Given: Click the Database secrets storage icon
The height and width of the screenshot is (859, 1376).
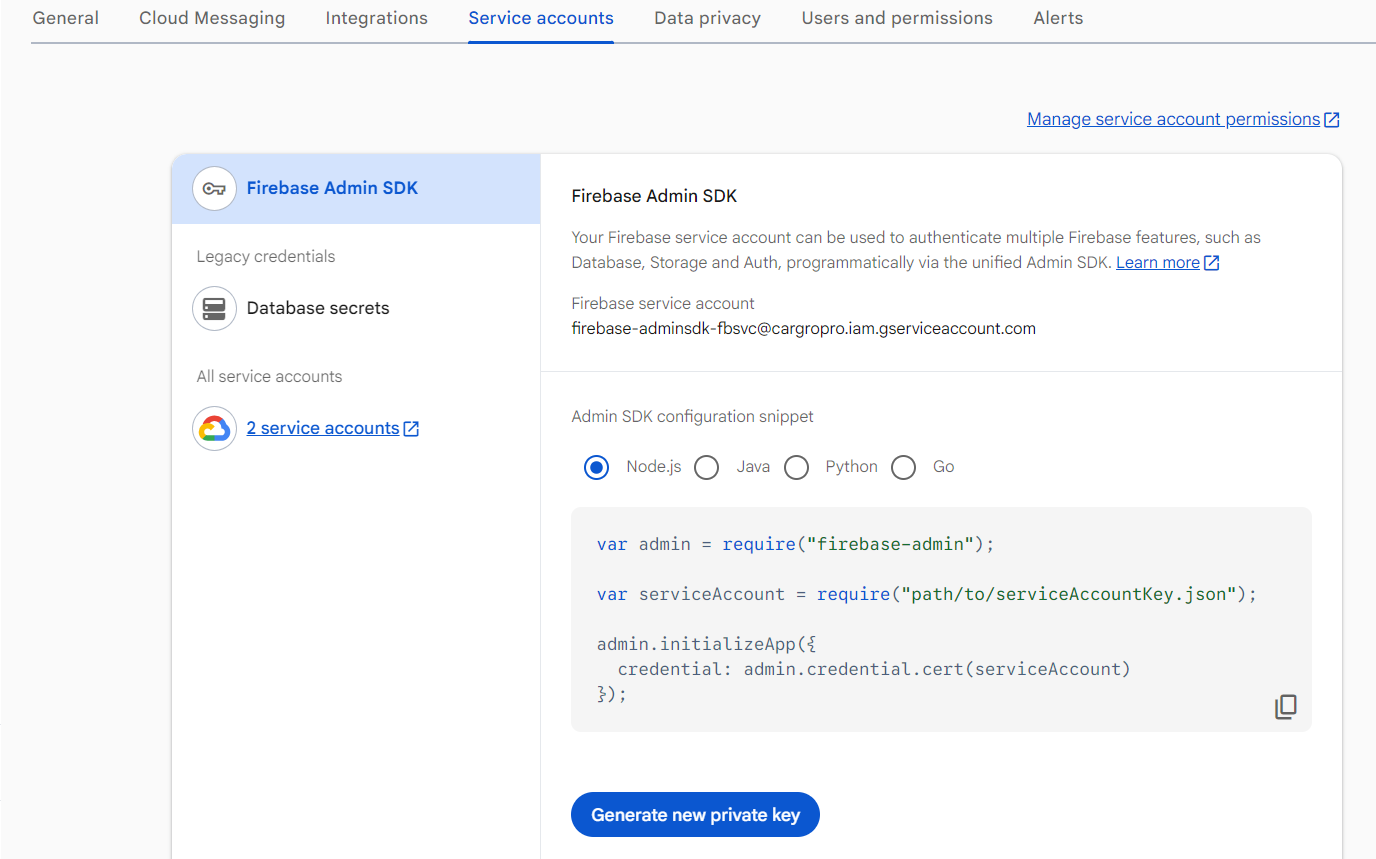Looking at the screenshot, I should point(214,308).
